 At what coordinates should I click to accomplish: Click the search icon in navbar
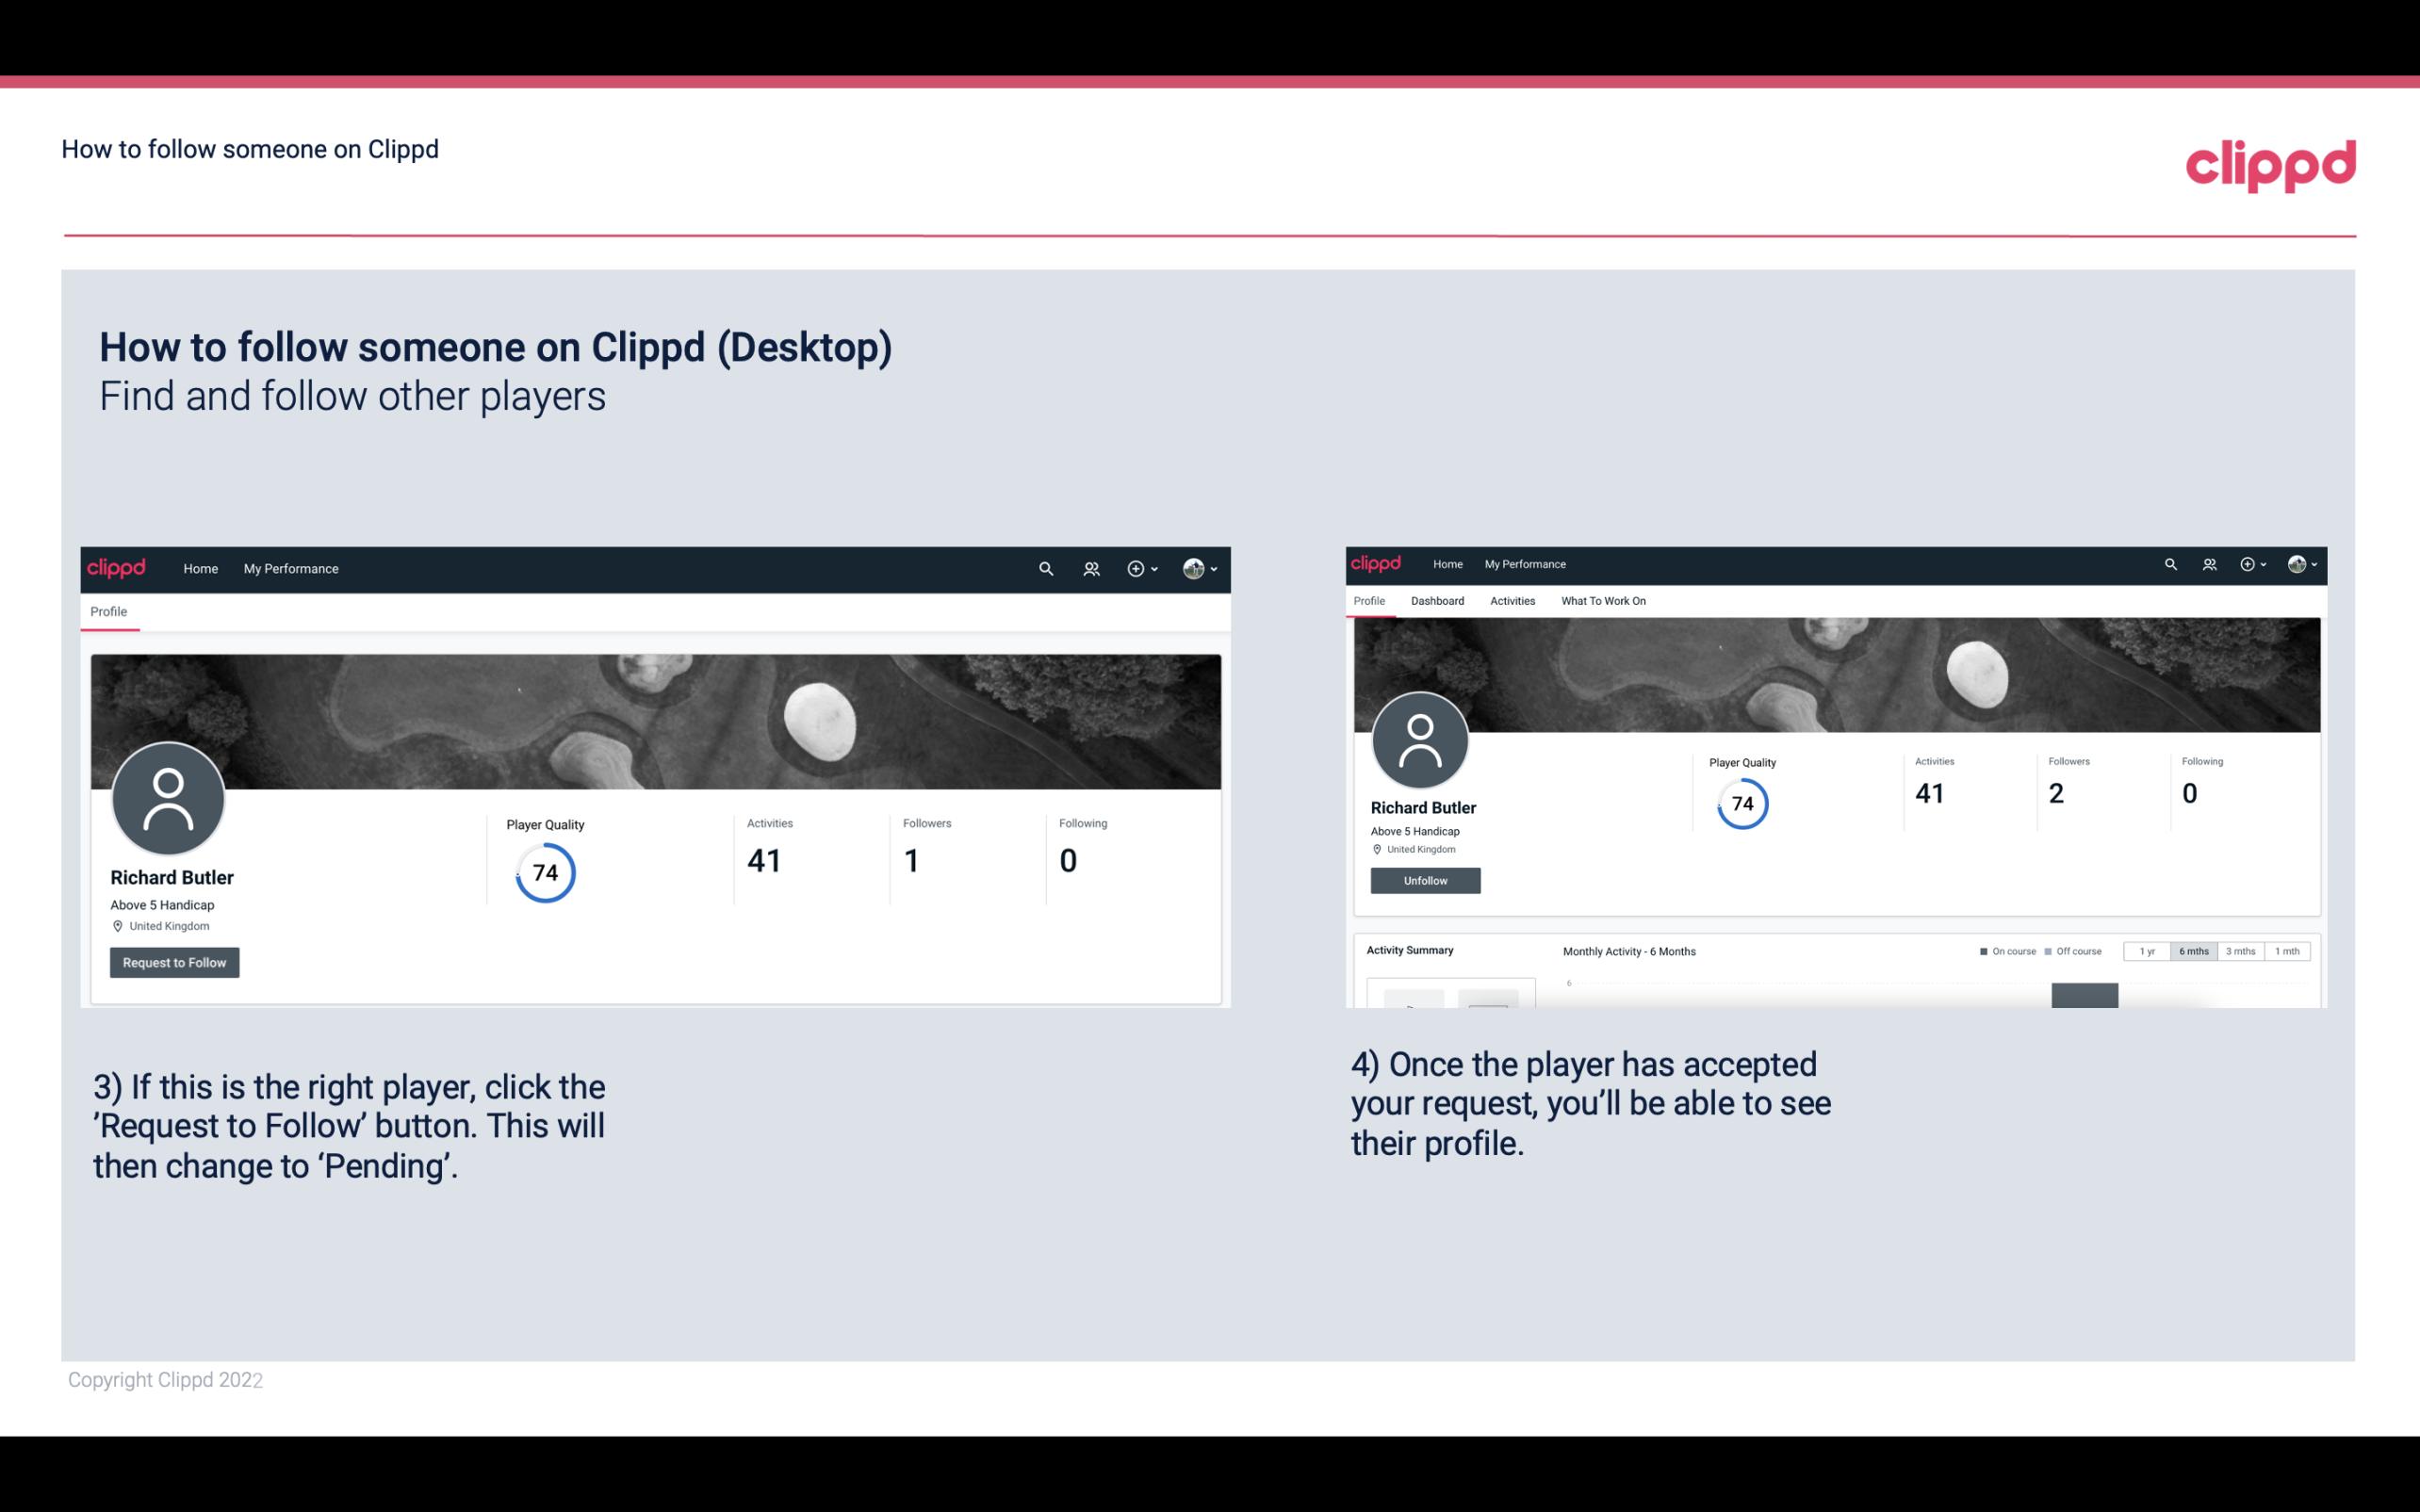tap(1043, 566)
